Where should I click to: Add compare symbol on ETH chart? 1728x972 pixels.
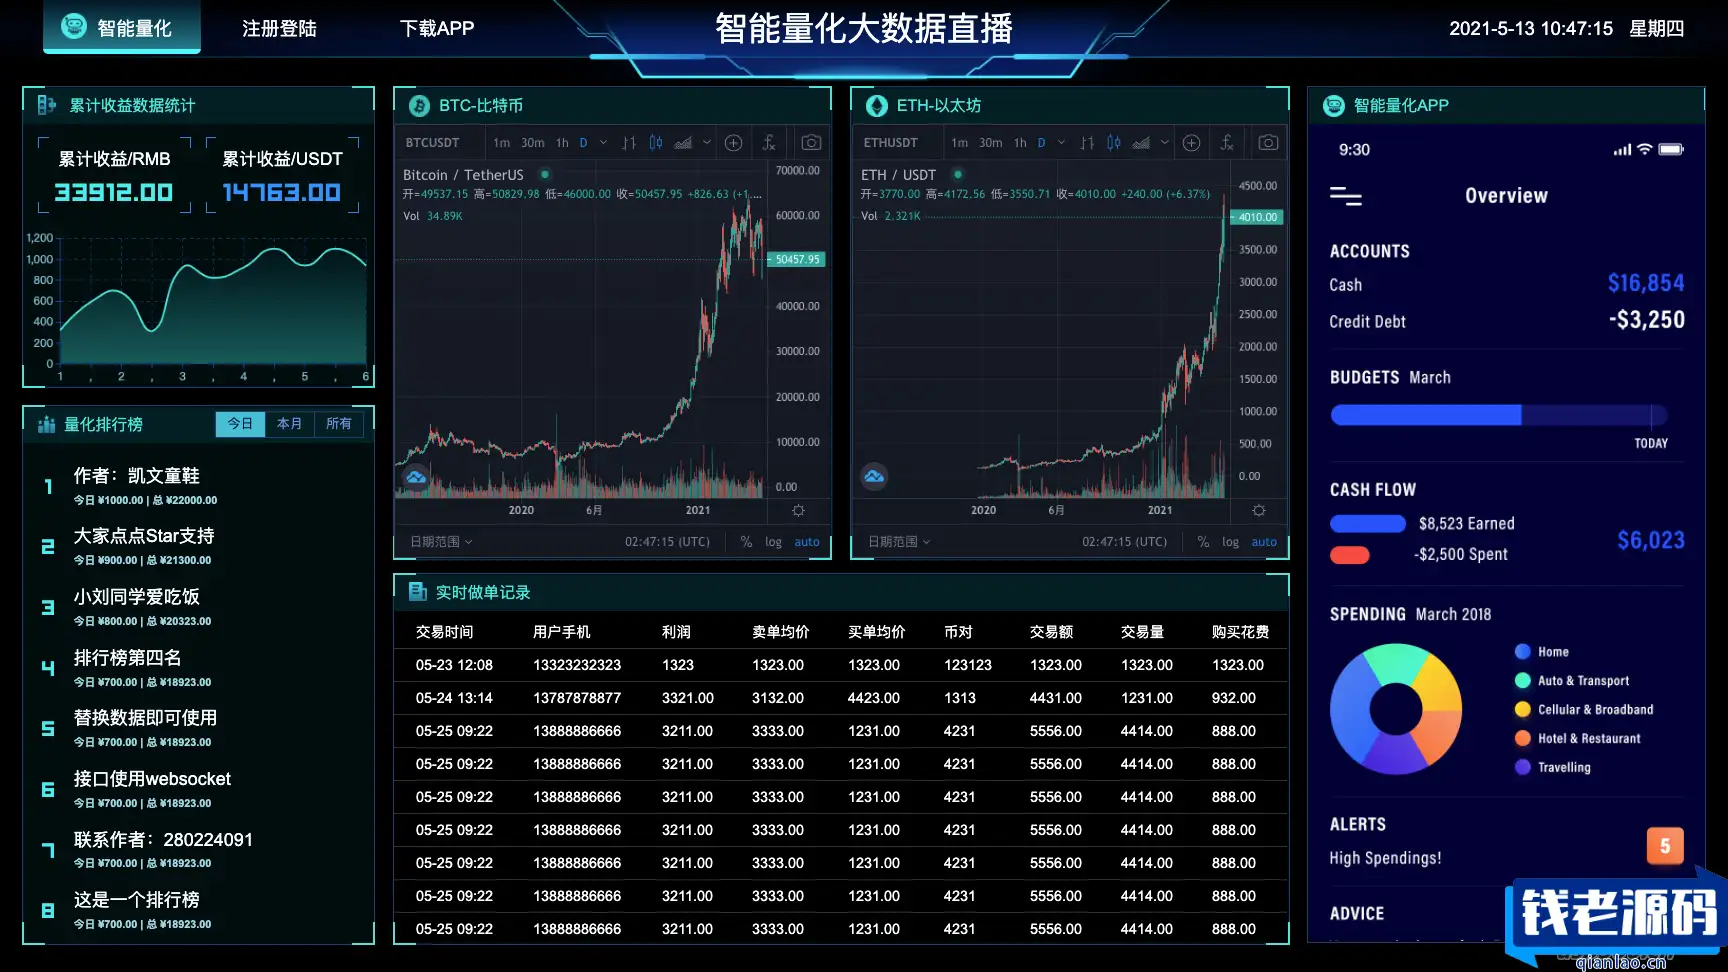coord(1191,143)
